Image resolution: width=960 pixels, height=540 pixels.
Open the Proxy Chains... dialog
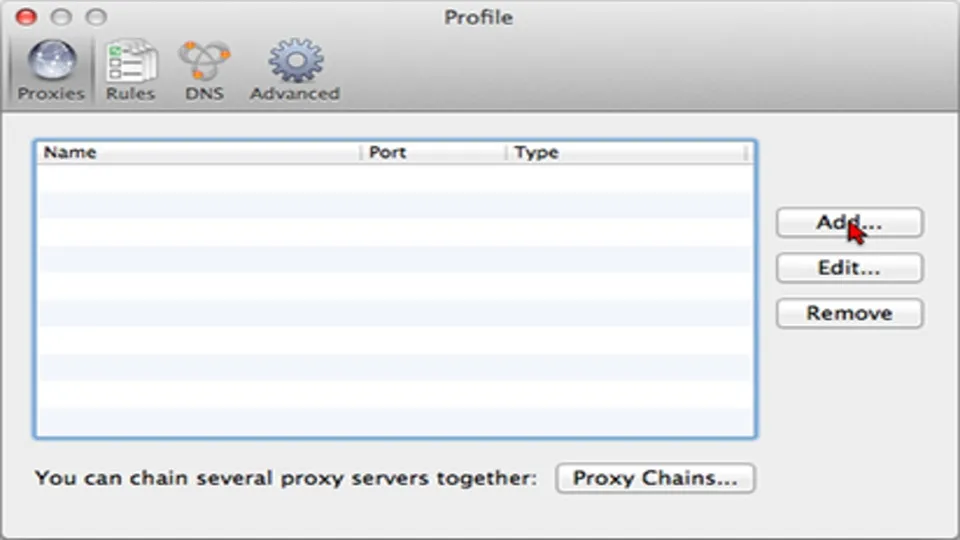tap(655, 478)
